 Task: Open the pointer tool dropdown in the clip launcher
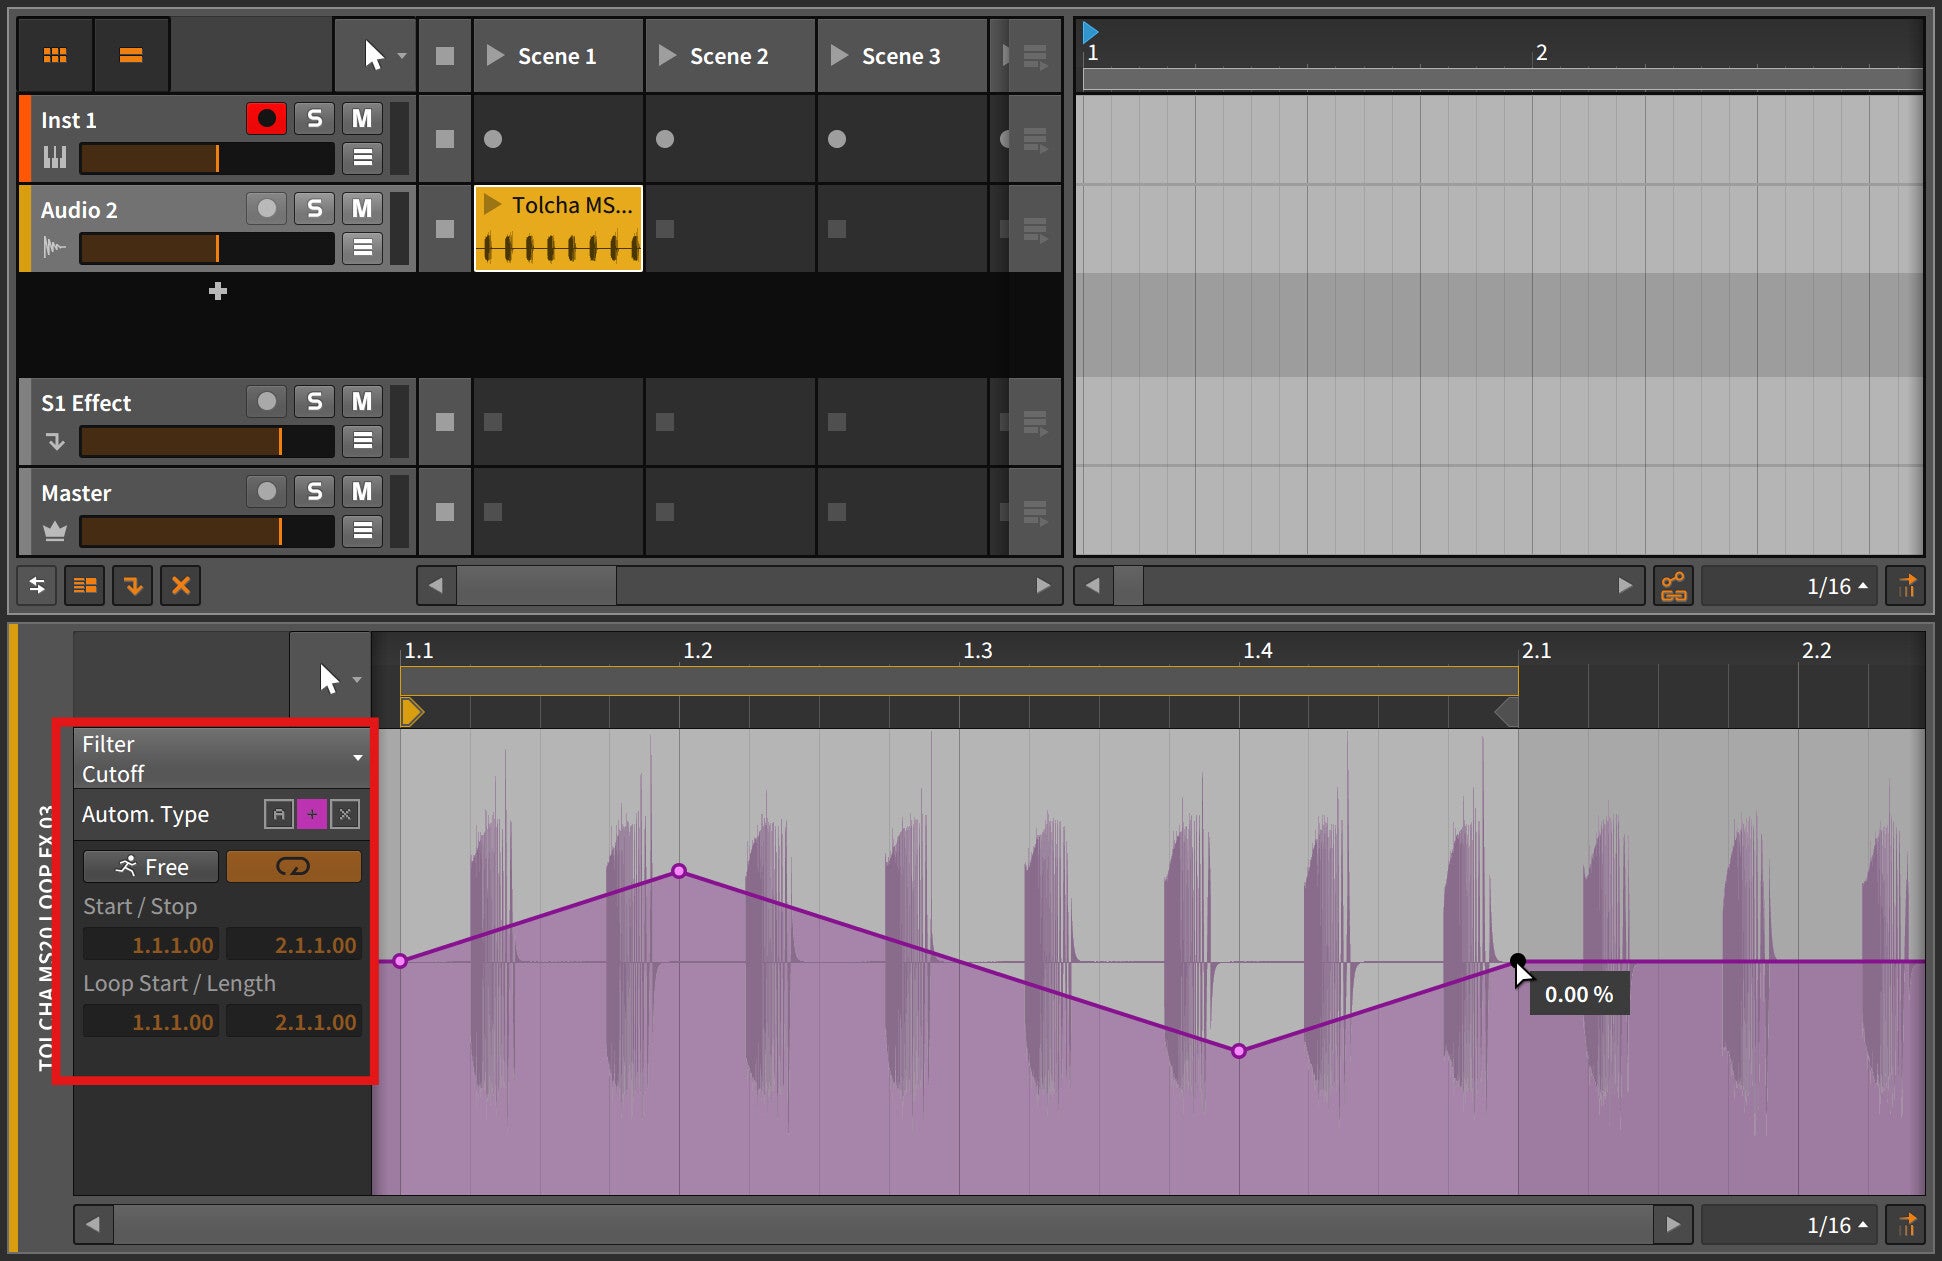tap(402, 56)
